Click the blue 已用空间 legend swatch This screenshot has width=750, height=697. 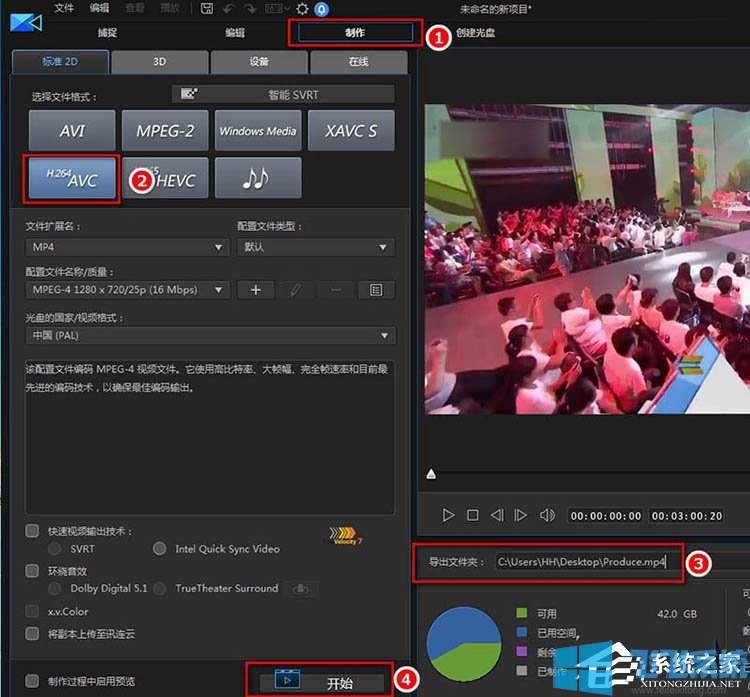click(x=522, y=632)
